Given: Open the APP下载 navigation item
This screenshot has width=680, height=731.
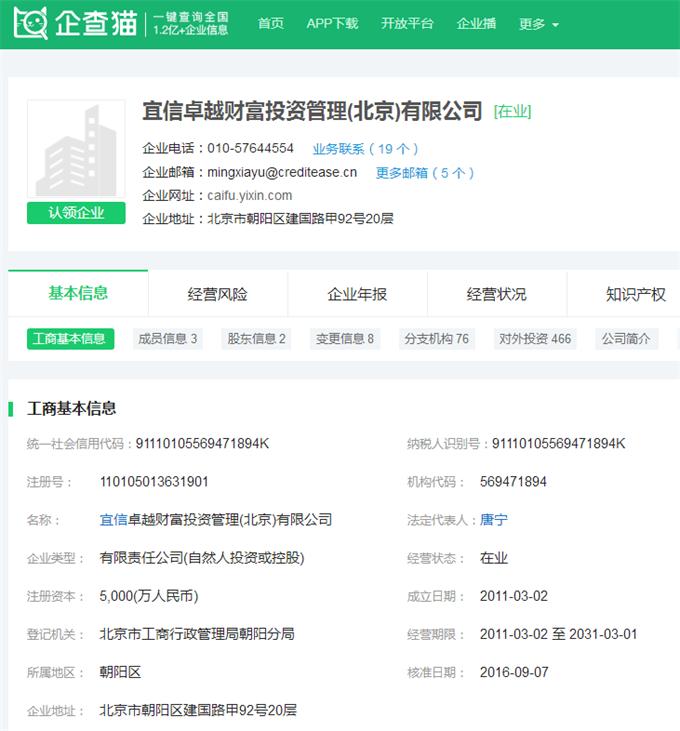Looking at the screenshot, I should pos(332,23).
